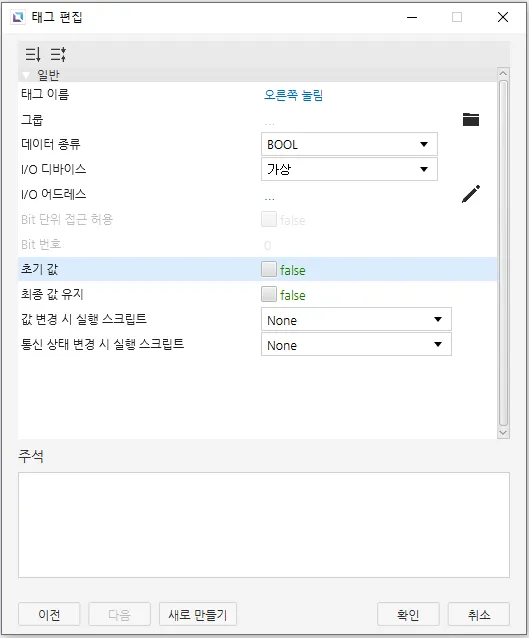Click the pencil icon to edit I/O 어드레스
The image size is (529, 638).
471,194
